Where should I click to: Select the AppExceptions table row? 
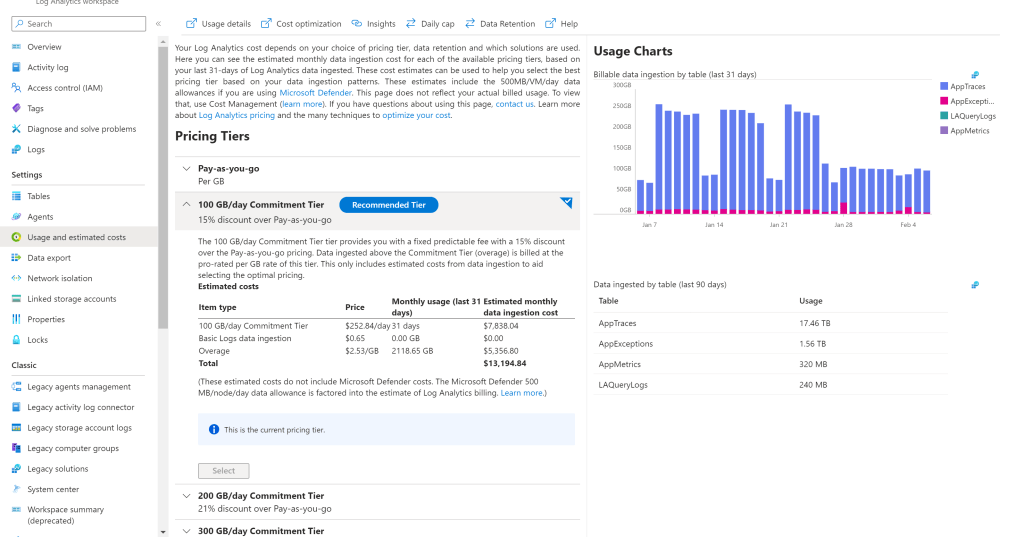click(x=771, y=344)
